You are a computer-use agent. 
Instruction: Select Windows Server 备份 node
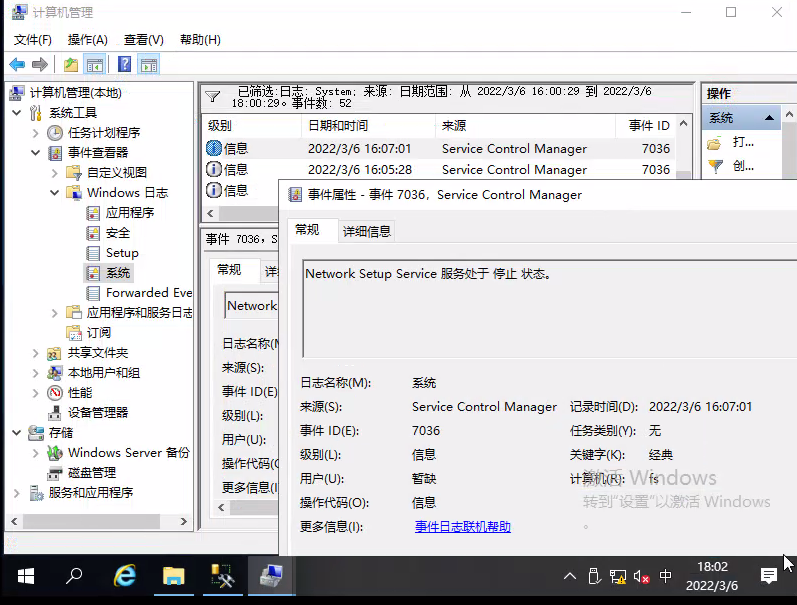point(129,452)
